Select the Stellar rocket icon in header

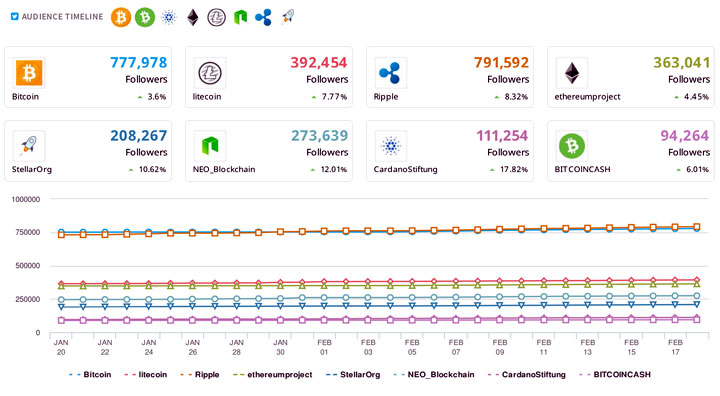pos(288,17)
